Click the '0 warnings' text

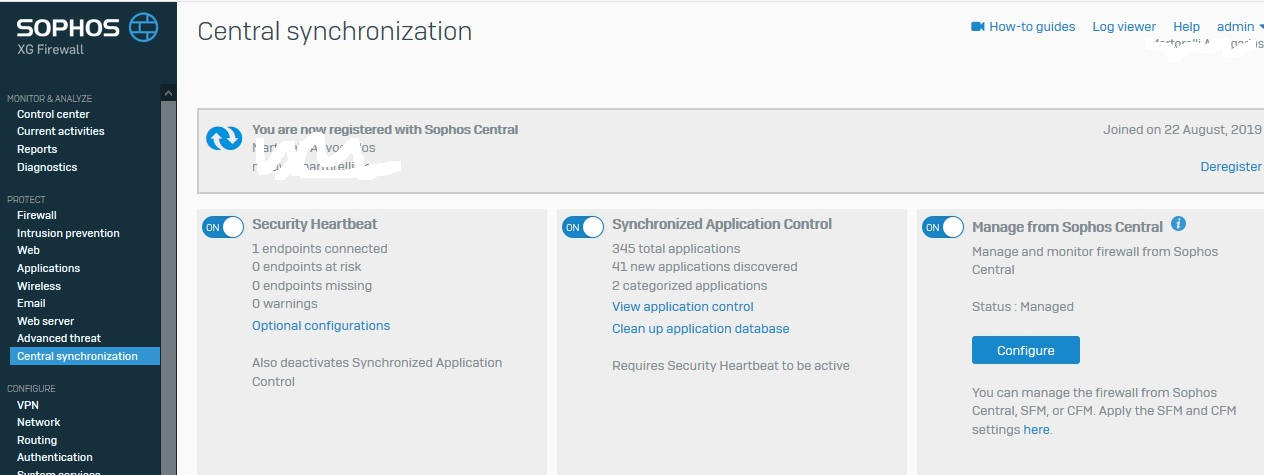pyautogui.click(x=285, y=304)
